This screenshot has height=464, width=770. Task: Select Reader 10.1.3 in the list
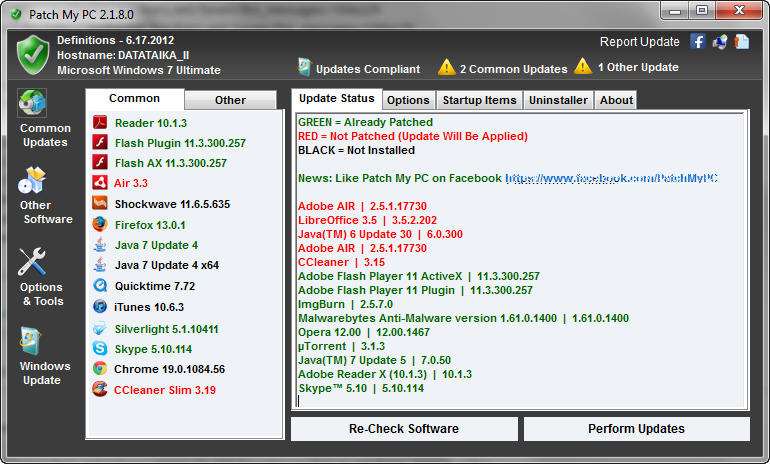(151, 123)
